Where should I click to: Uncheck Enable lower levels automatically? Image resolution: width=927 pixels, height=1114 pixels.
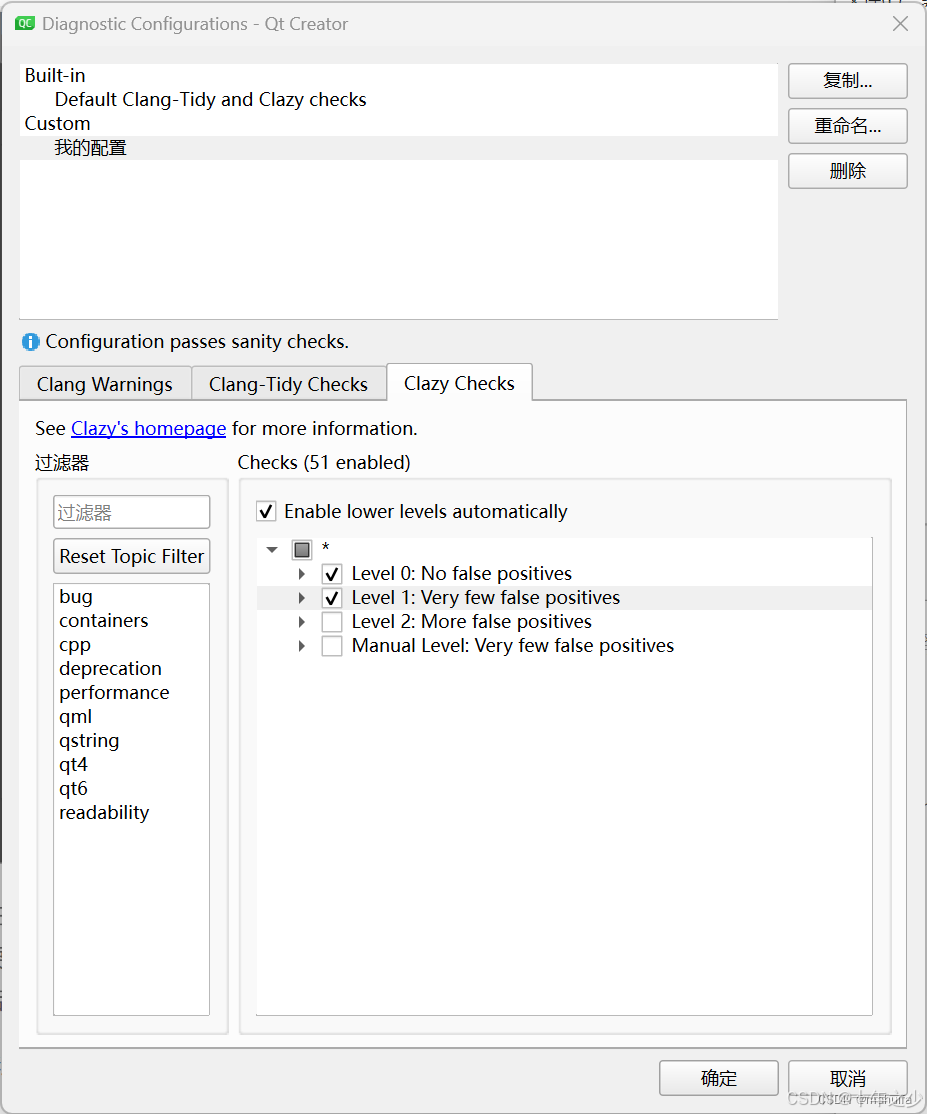point(266,511)
